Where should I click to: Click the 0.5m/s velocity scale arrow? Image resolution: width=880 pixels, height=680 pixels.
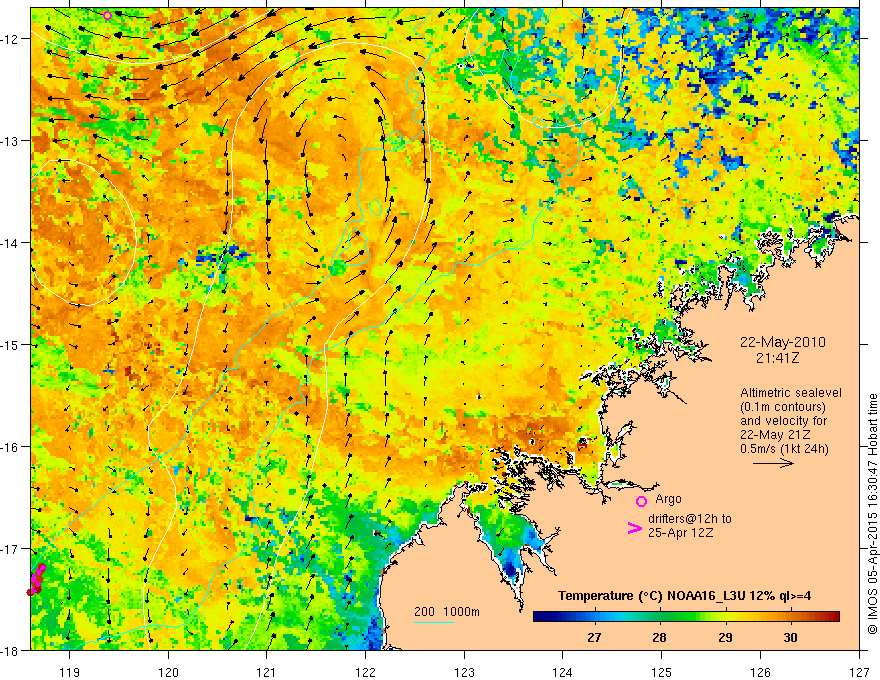pyautogui.click(x=773, y=463)
